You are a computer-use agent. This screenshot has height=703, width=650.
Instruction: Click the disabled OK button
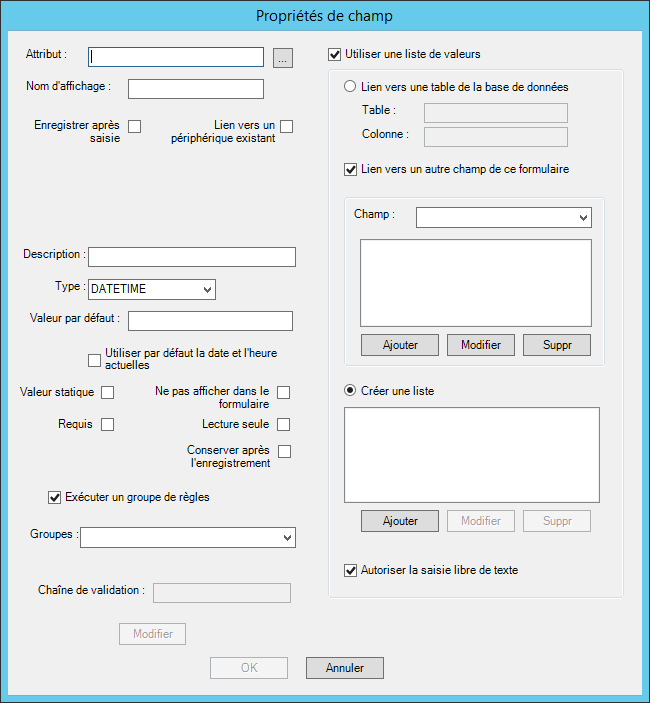(249, 668)
